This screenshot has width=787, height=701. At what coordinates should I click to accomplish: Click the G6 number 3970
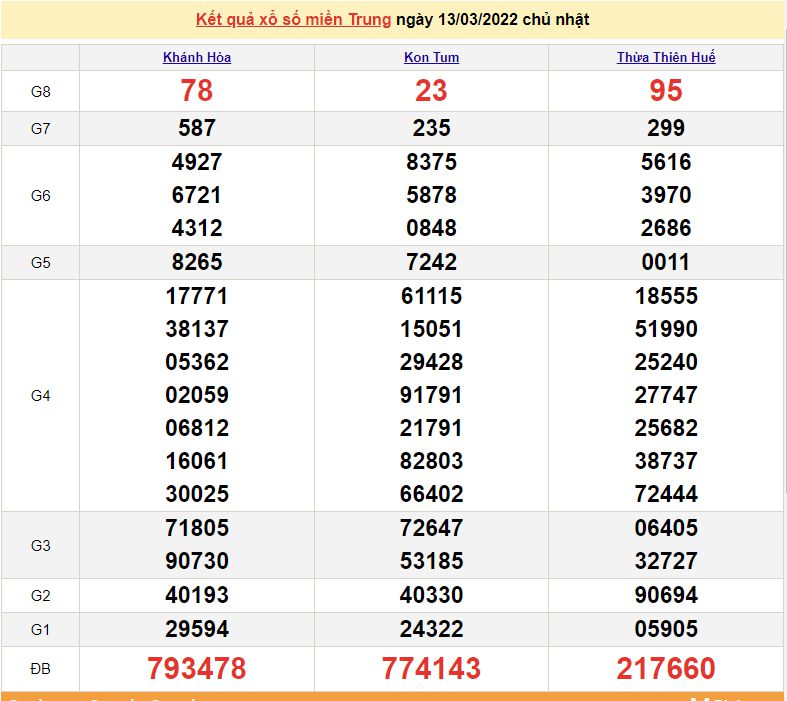(x=666, y=195)
